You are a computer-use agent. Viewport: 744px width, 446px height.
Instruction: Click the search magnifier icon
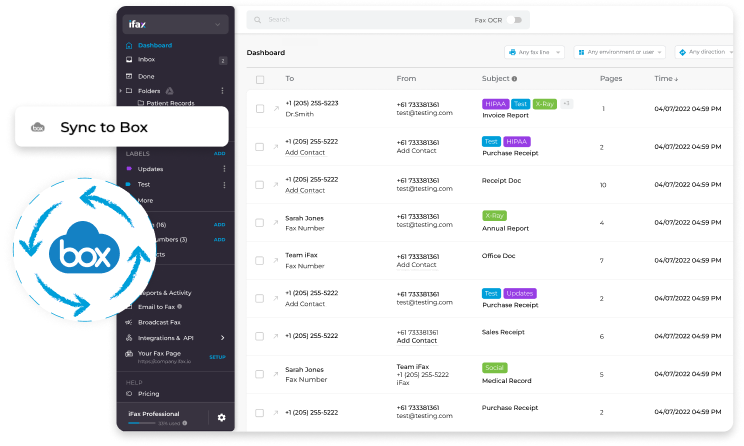point(258,20)
